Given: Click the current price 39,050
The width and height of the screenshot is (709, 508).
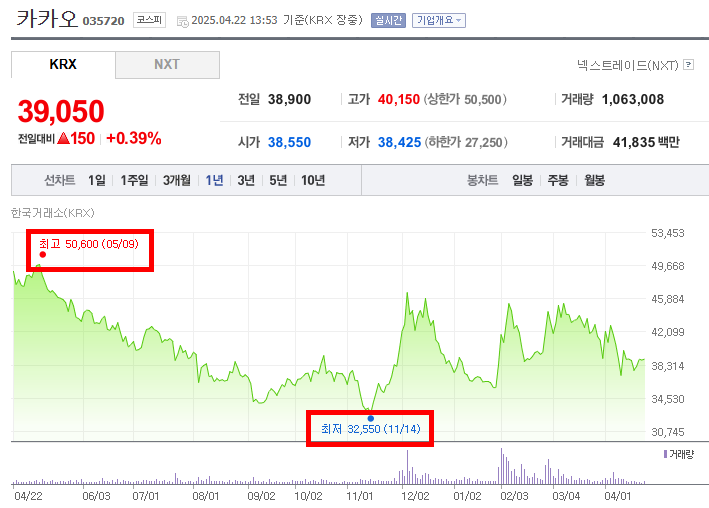Looking at the screenshot, I should pyautogui.click(x=61, y=111).
